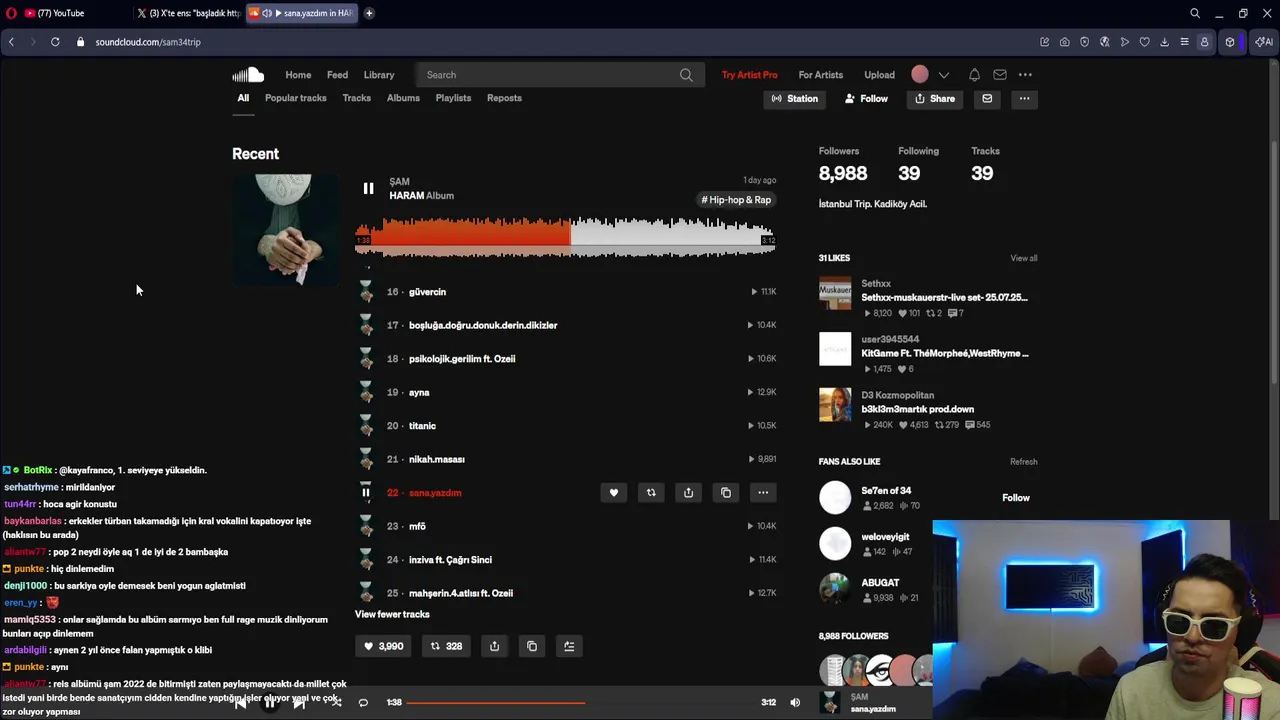Seek within the album waveform
Screen dimensions: 1280x720
tap(565, 235)
